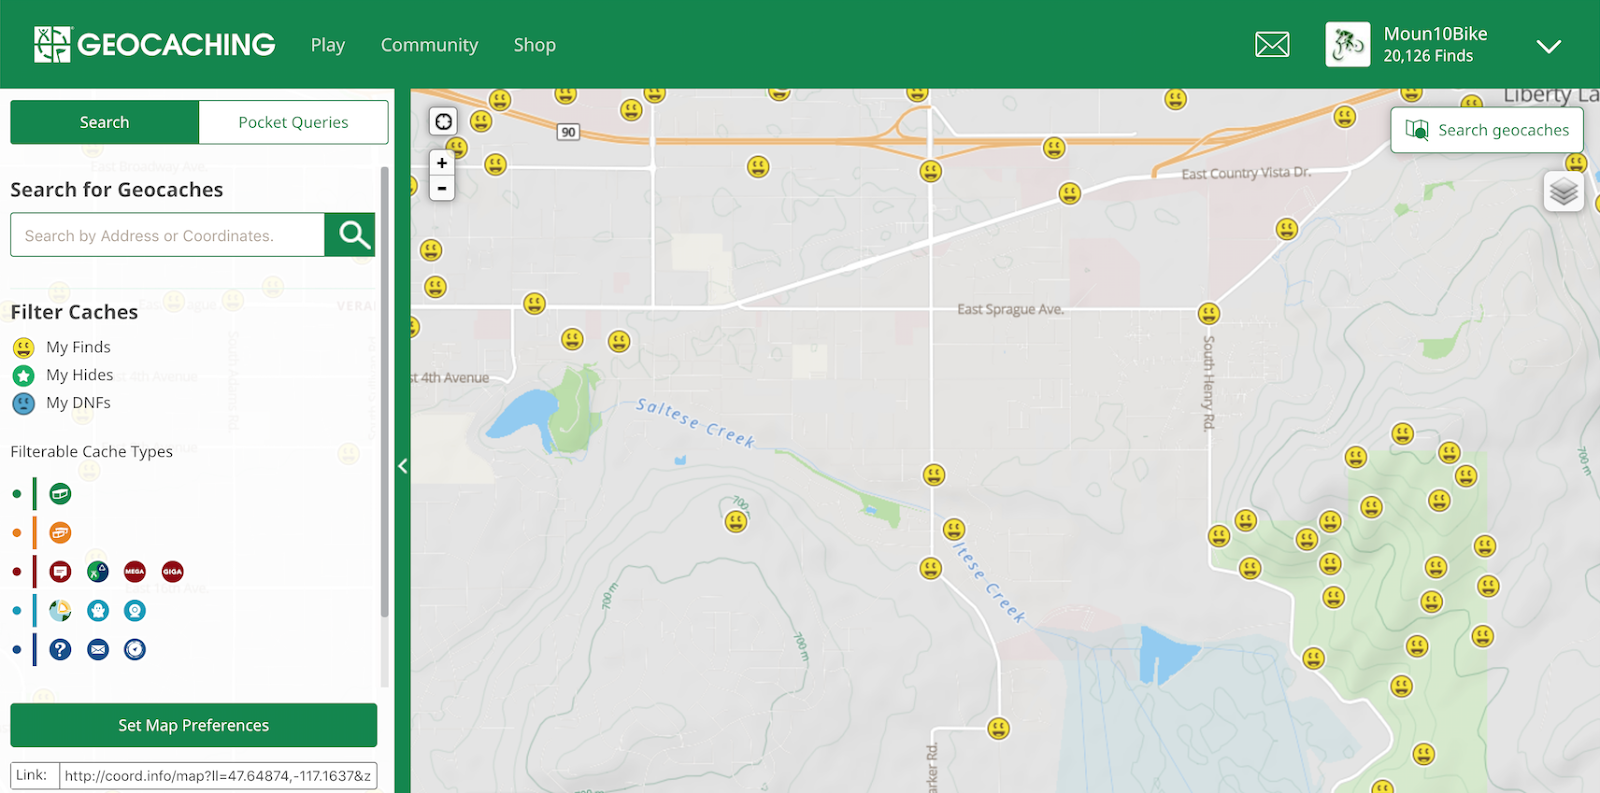Click the sidebar vertical scrollbar
This screenshot has width=1600, height=793.
click(x=384, y=392)
